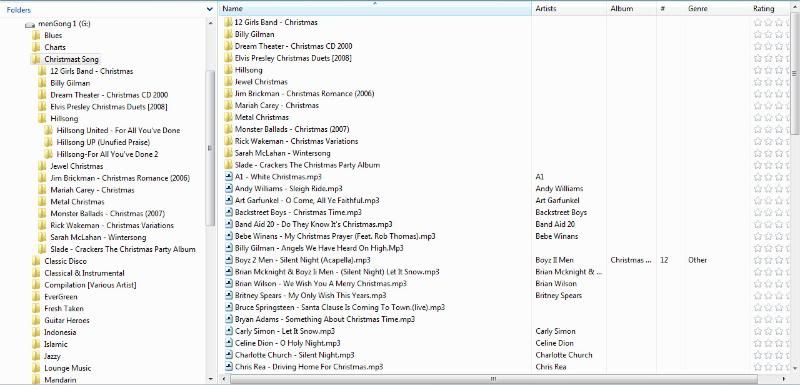
Task: Click the horizontal scrollbar thumb at bottom
Action: [x=493, y=379]
